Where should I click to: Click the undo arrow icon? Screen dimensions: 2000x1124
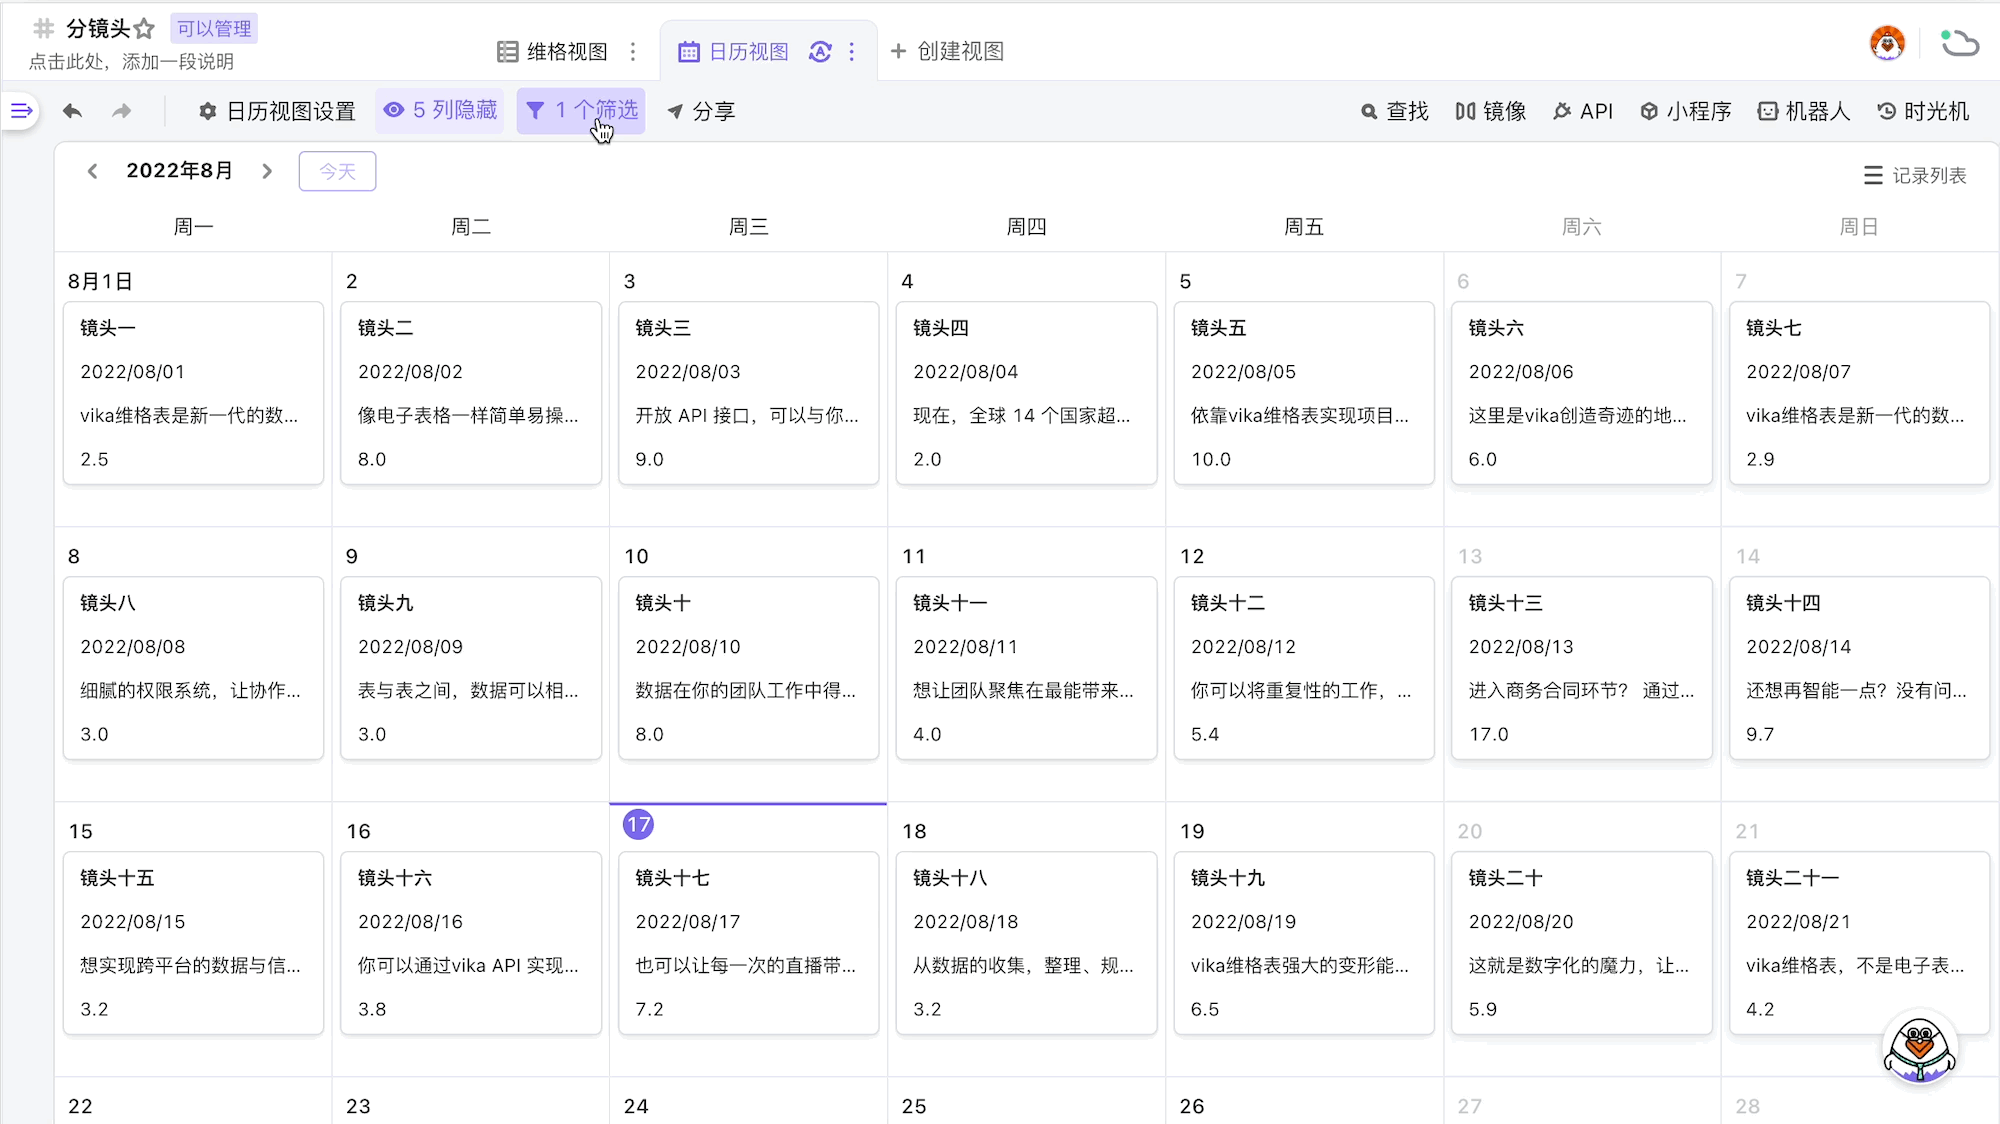[x=72, y=111]
